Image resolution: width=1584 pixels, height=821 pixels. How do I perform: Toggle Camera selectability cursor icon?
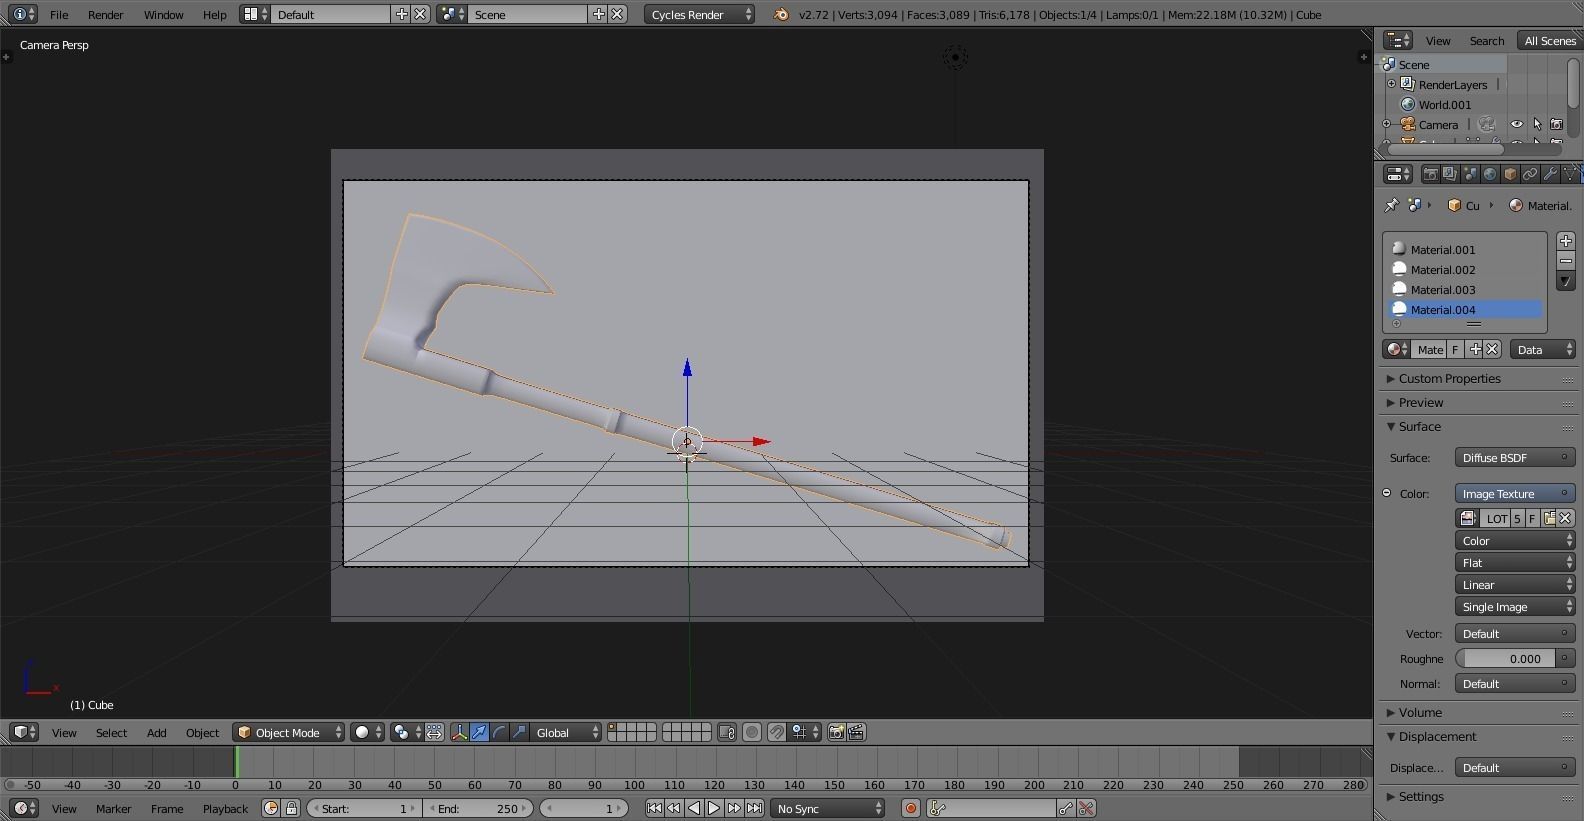click(1537, 124)
